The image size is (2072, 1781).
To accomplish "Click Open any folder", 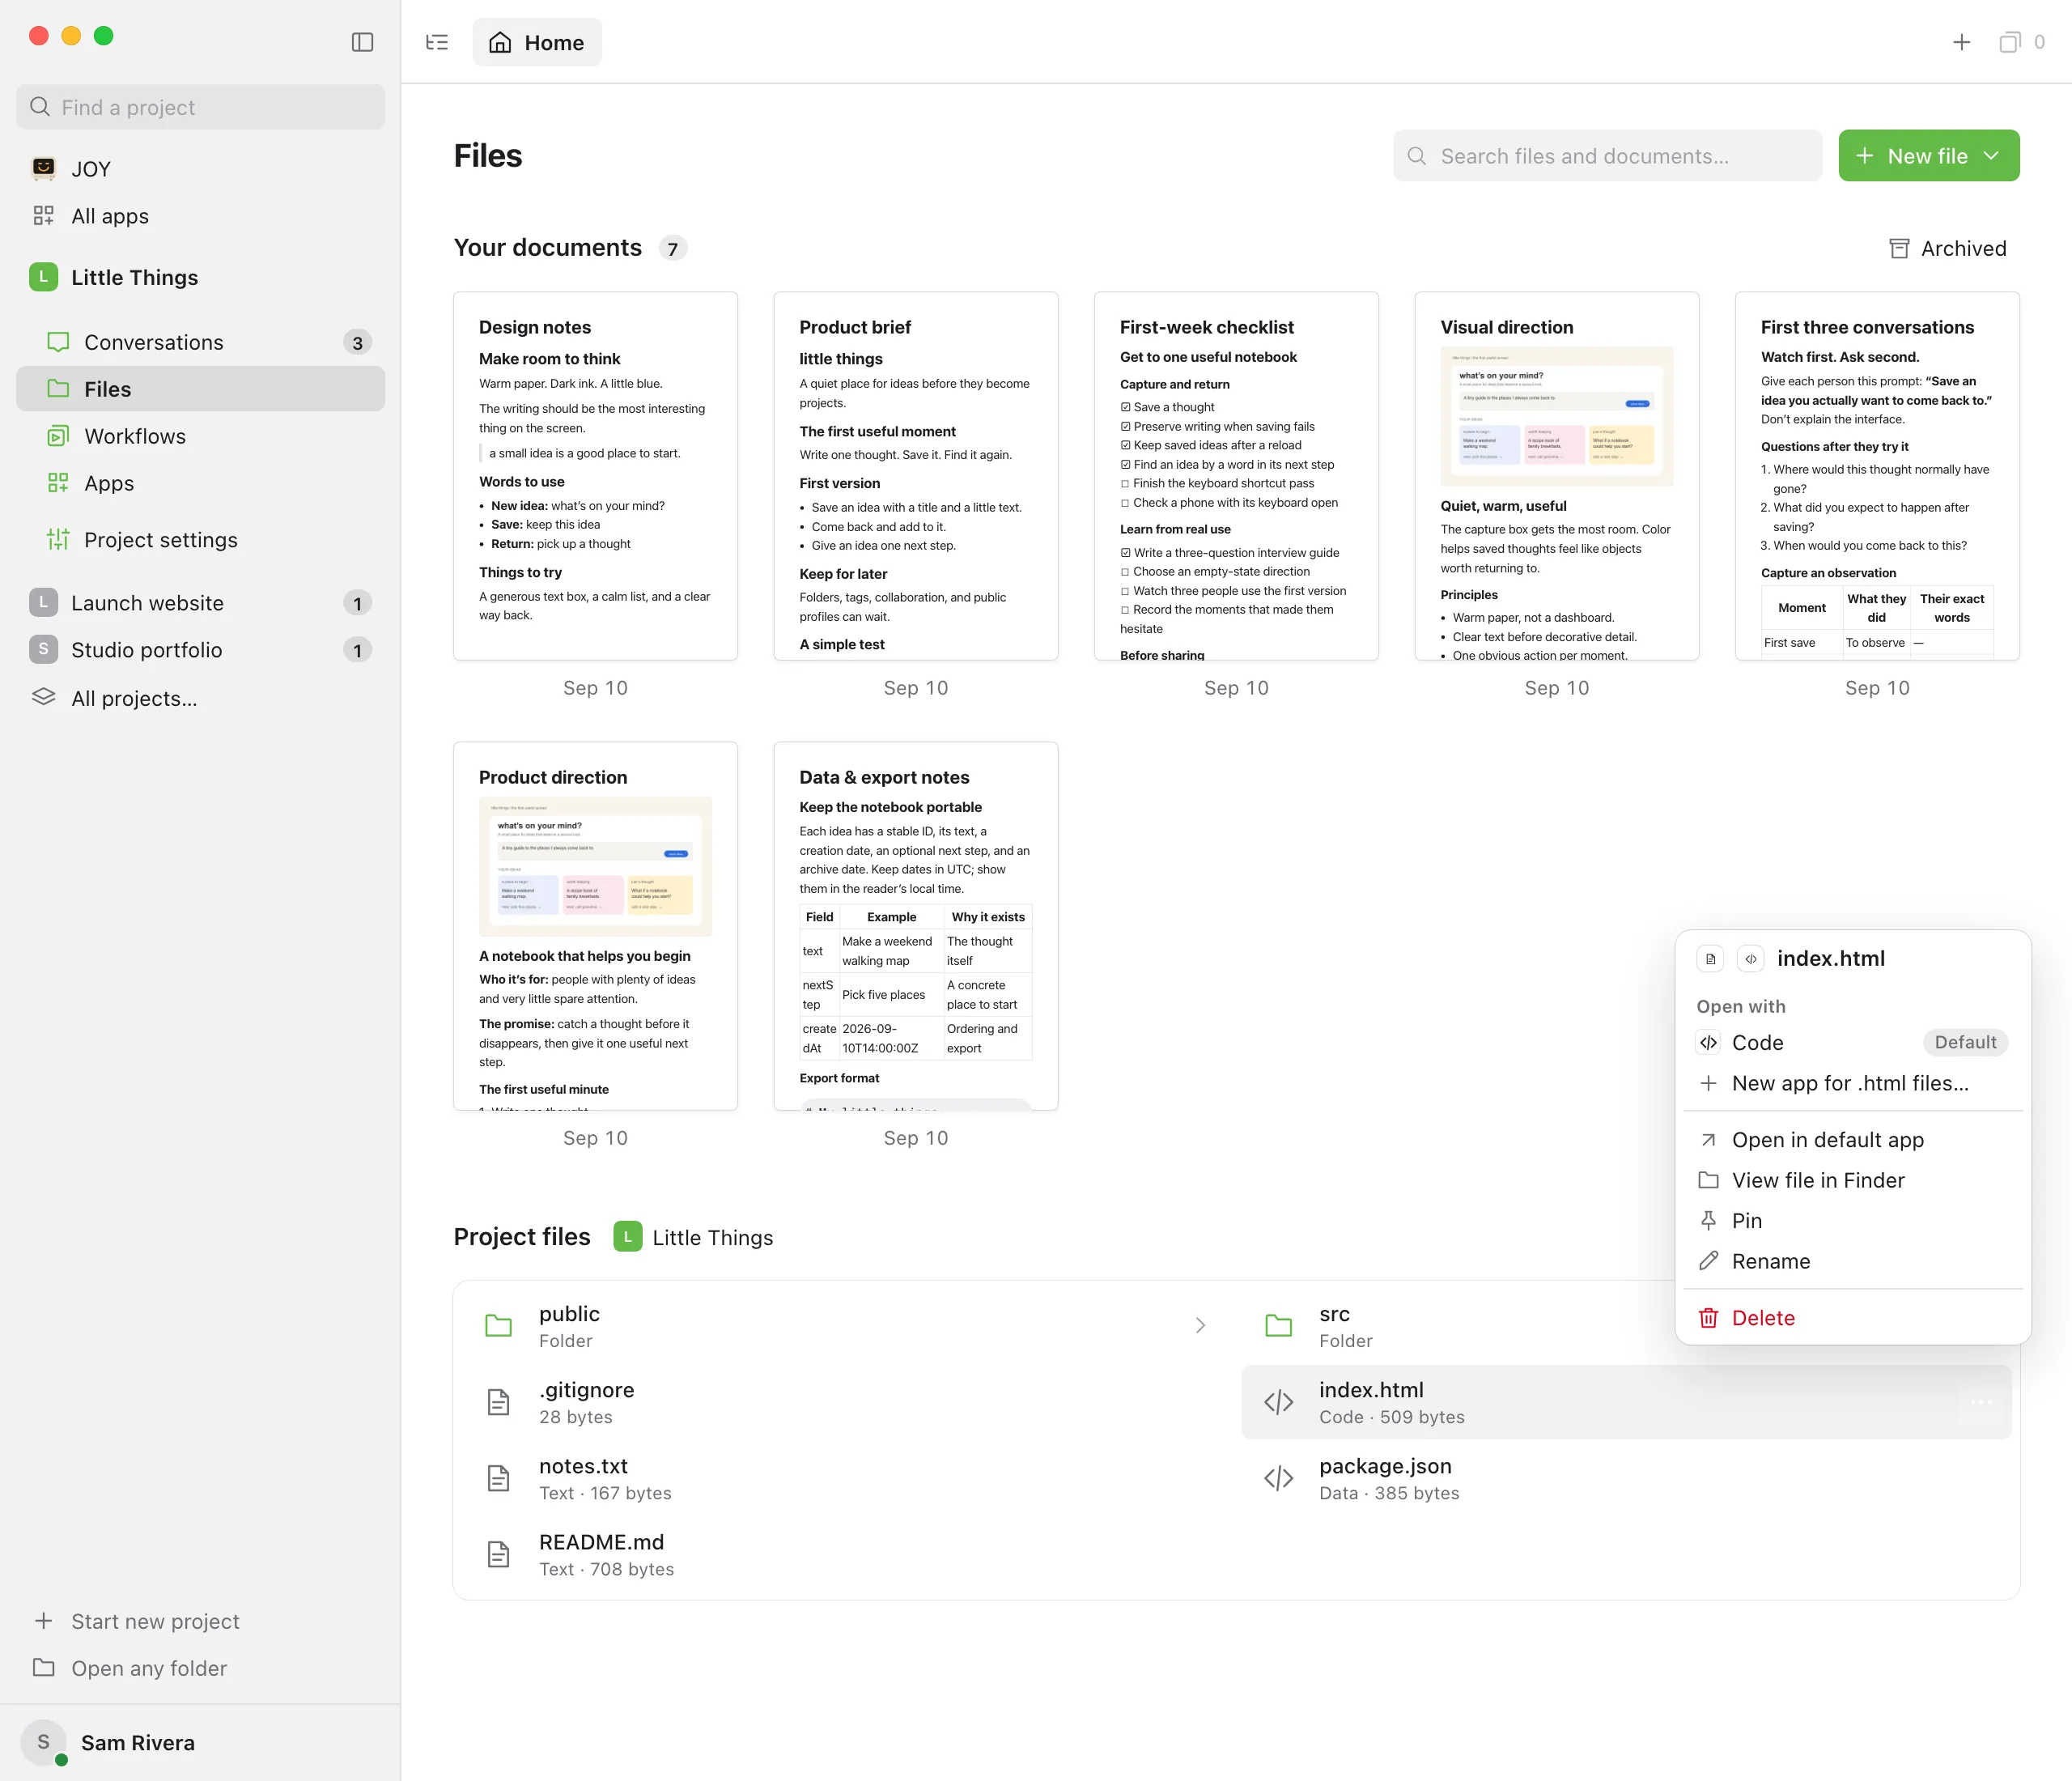I will pyautogui.click(x=200, y=1668).
